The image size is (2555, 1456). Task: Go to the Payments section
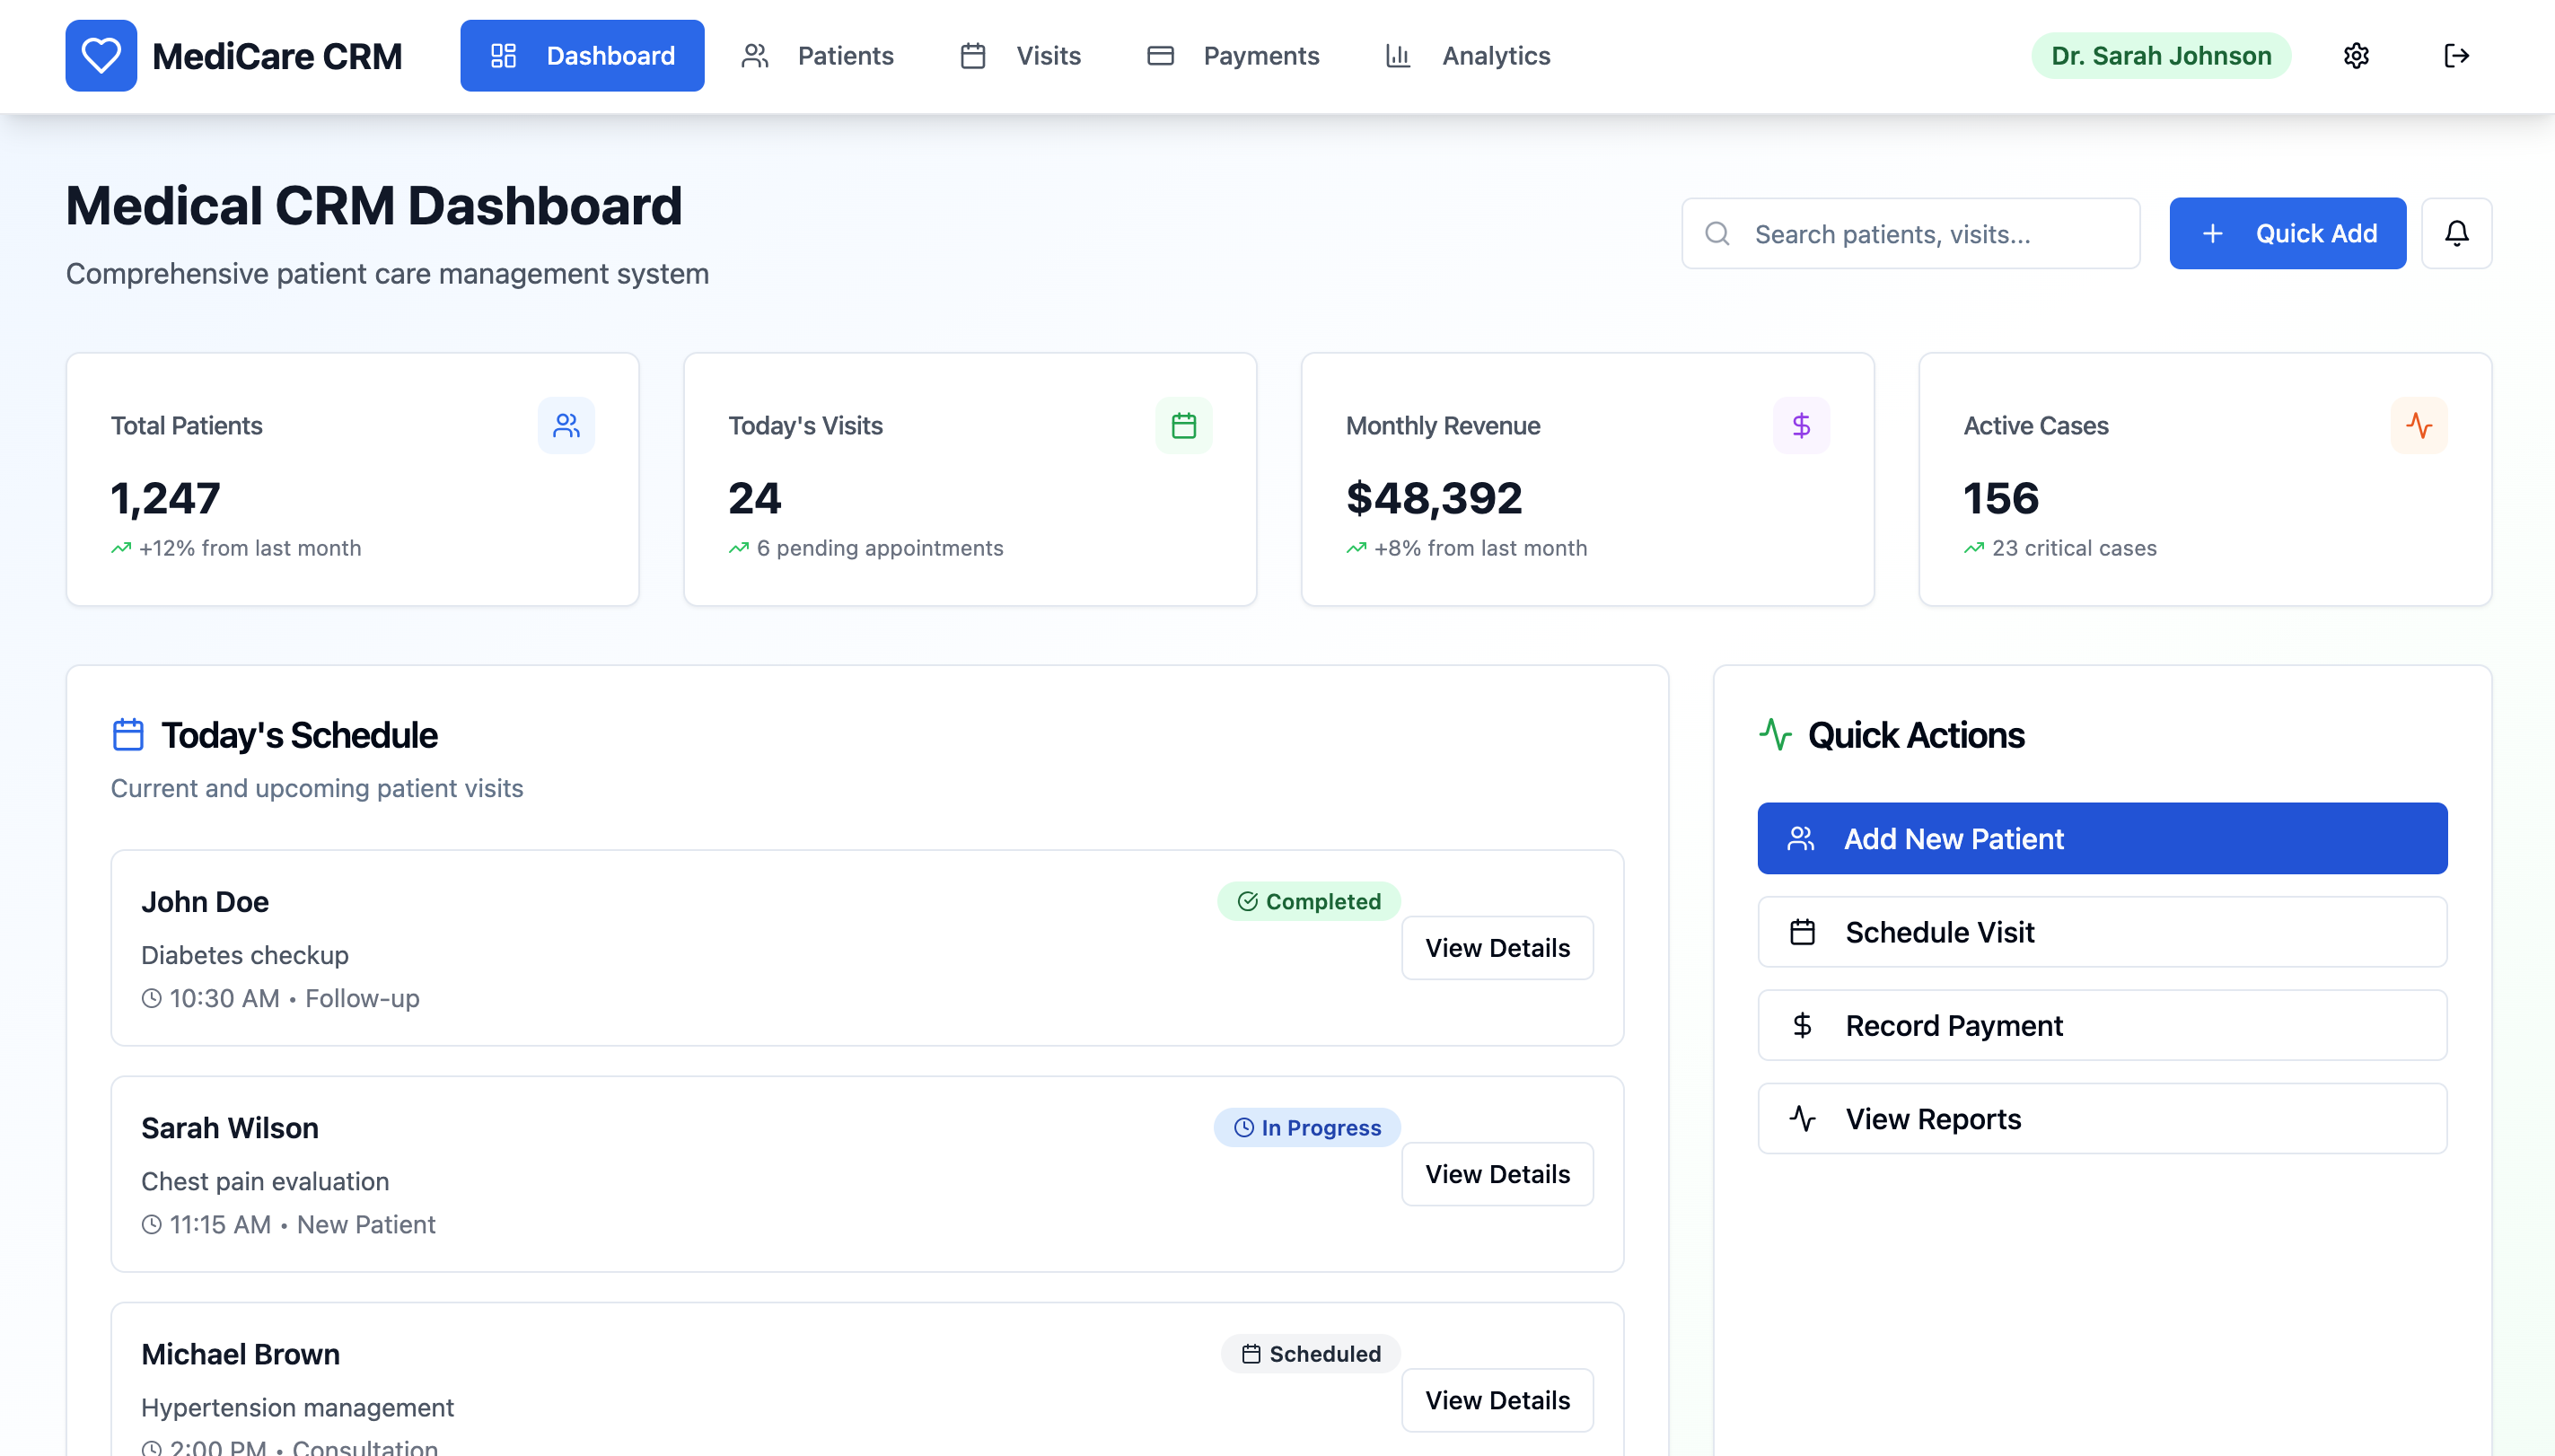1233,56
